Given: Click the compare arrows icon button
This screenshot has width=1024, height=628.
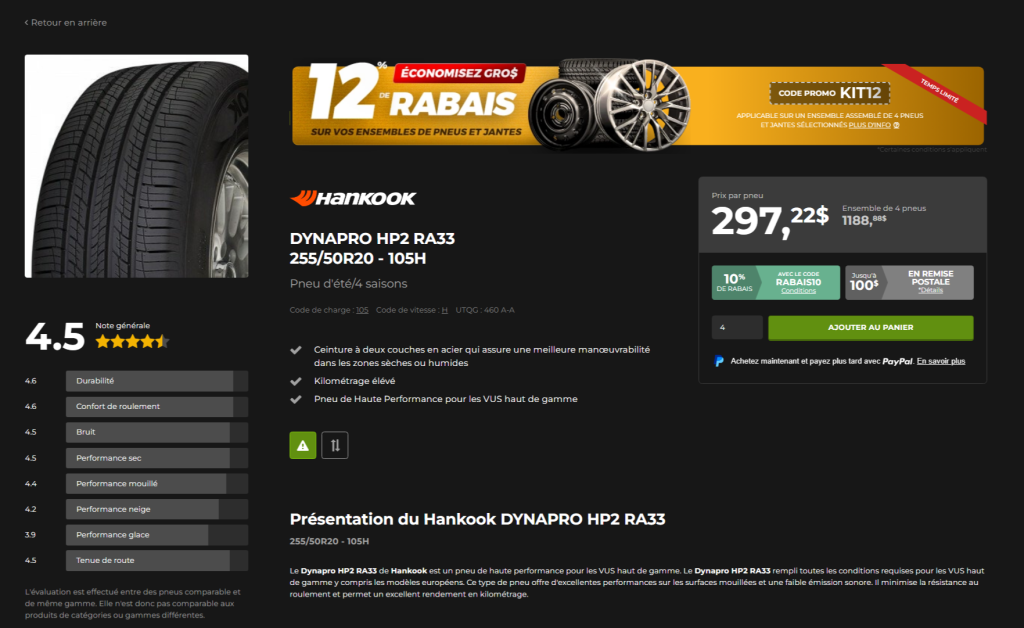Looking at the screenshot, I should point(335,445).
